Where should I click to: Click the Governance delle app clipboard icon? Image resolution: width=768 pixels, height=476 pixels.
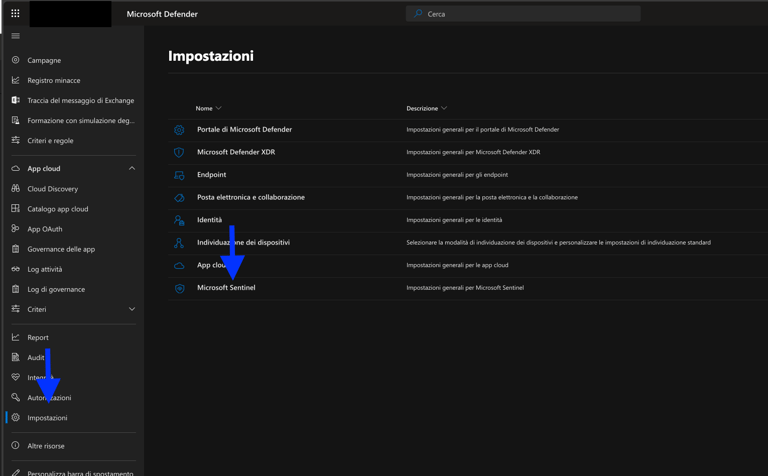click(16, 249)
